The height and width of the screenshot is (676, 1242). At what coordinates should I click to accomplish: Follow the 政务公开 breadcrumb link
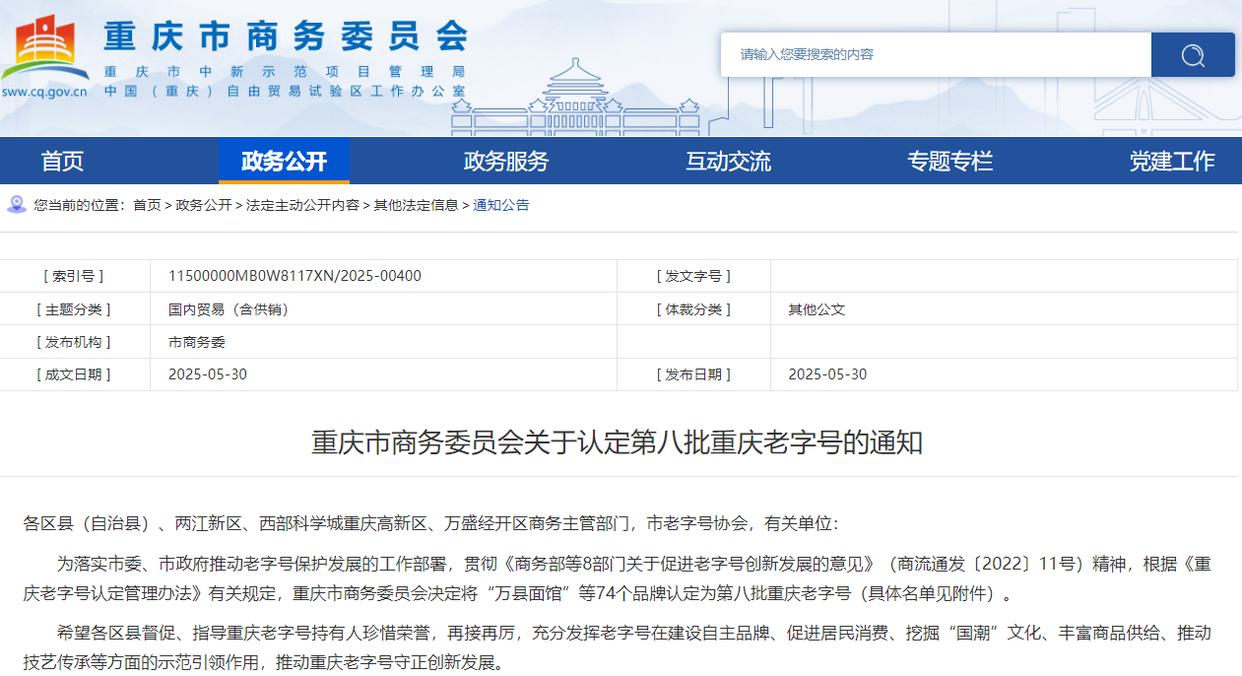click(204, 205)
